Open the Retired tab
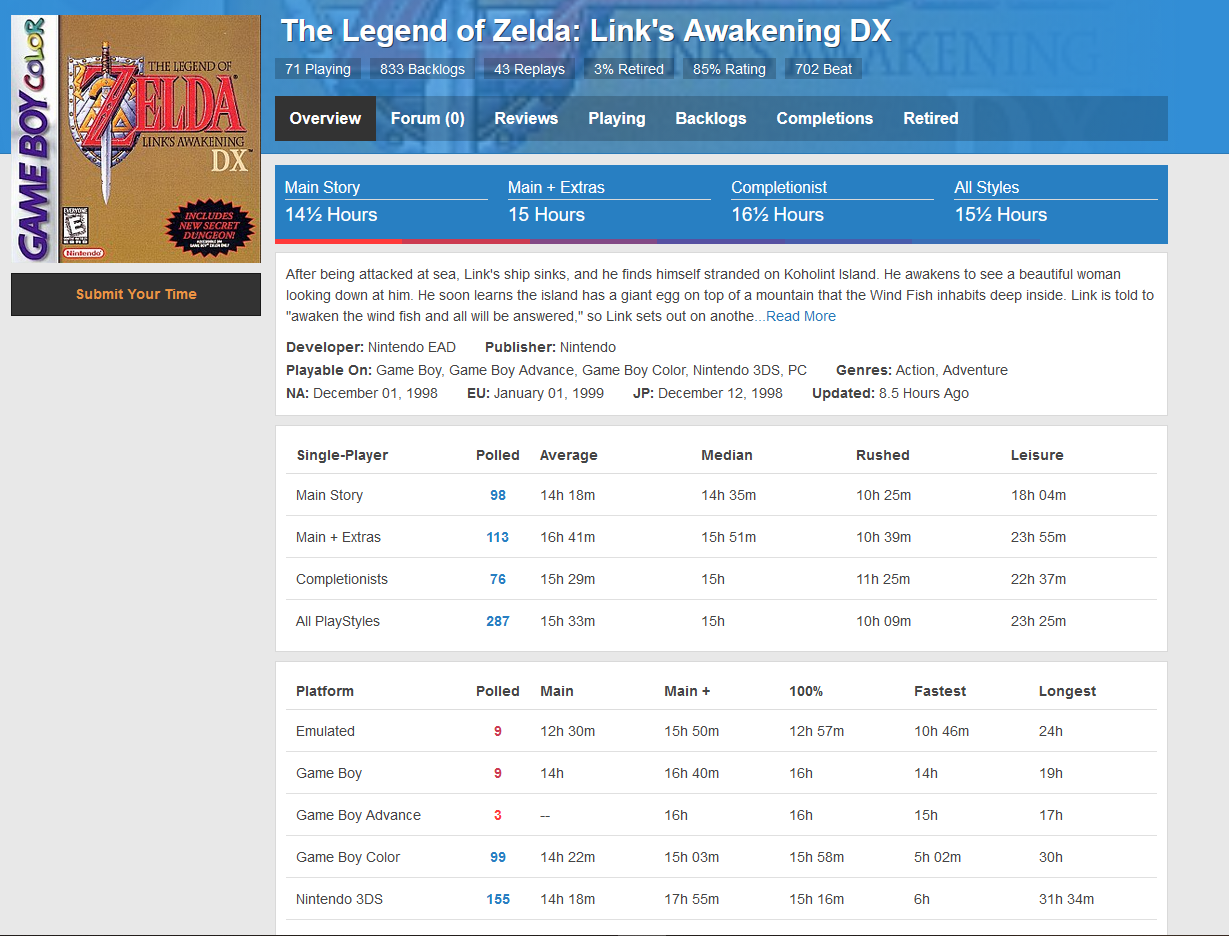Image resolution: width=1229 pixels, height=936 pixels. (931, 118)
